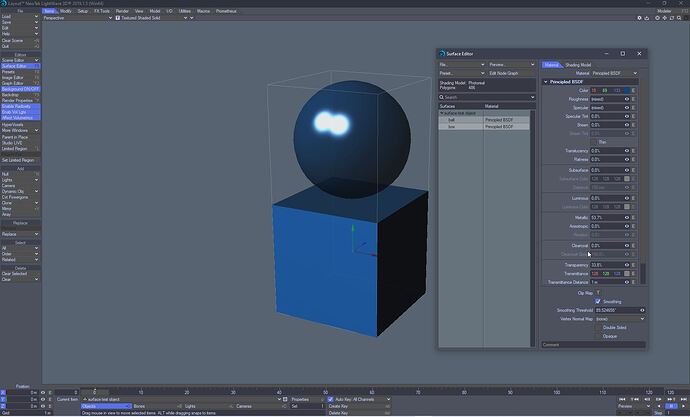
Task: Open envelope E button for Clearcoat
Action: coord(634,246)
